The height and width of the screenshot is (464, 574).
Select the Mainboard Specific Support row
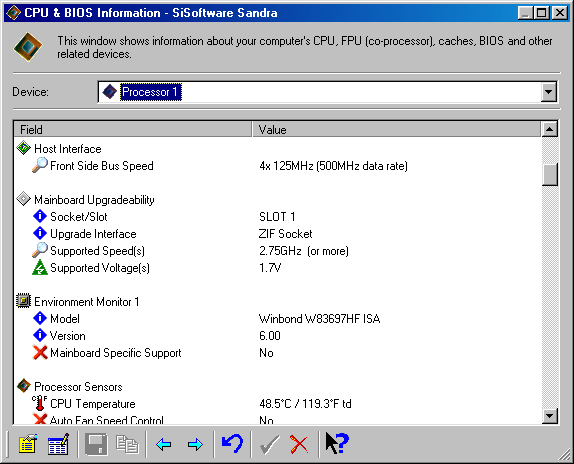click(x=277, y=352)
